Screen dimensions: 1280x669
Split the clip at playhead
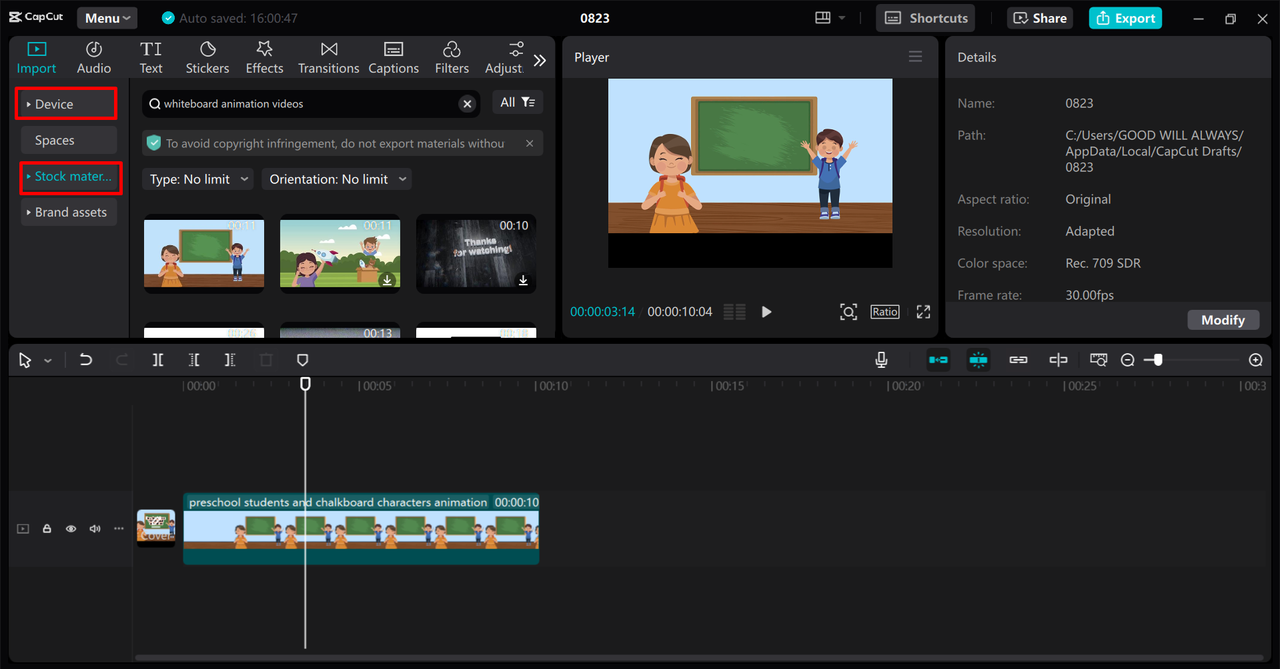[x=158, y=360]
